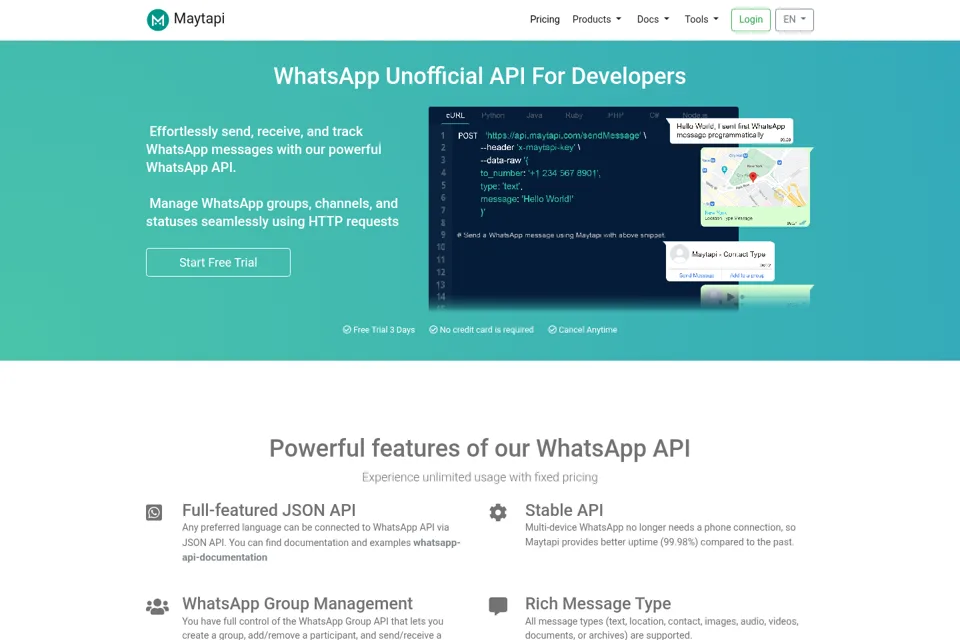Click Add to a group link
This screenshot has width=960, height=640.
[746, 276]
